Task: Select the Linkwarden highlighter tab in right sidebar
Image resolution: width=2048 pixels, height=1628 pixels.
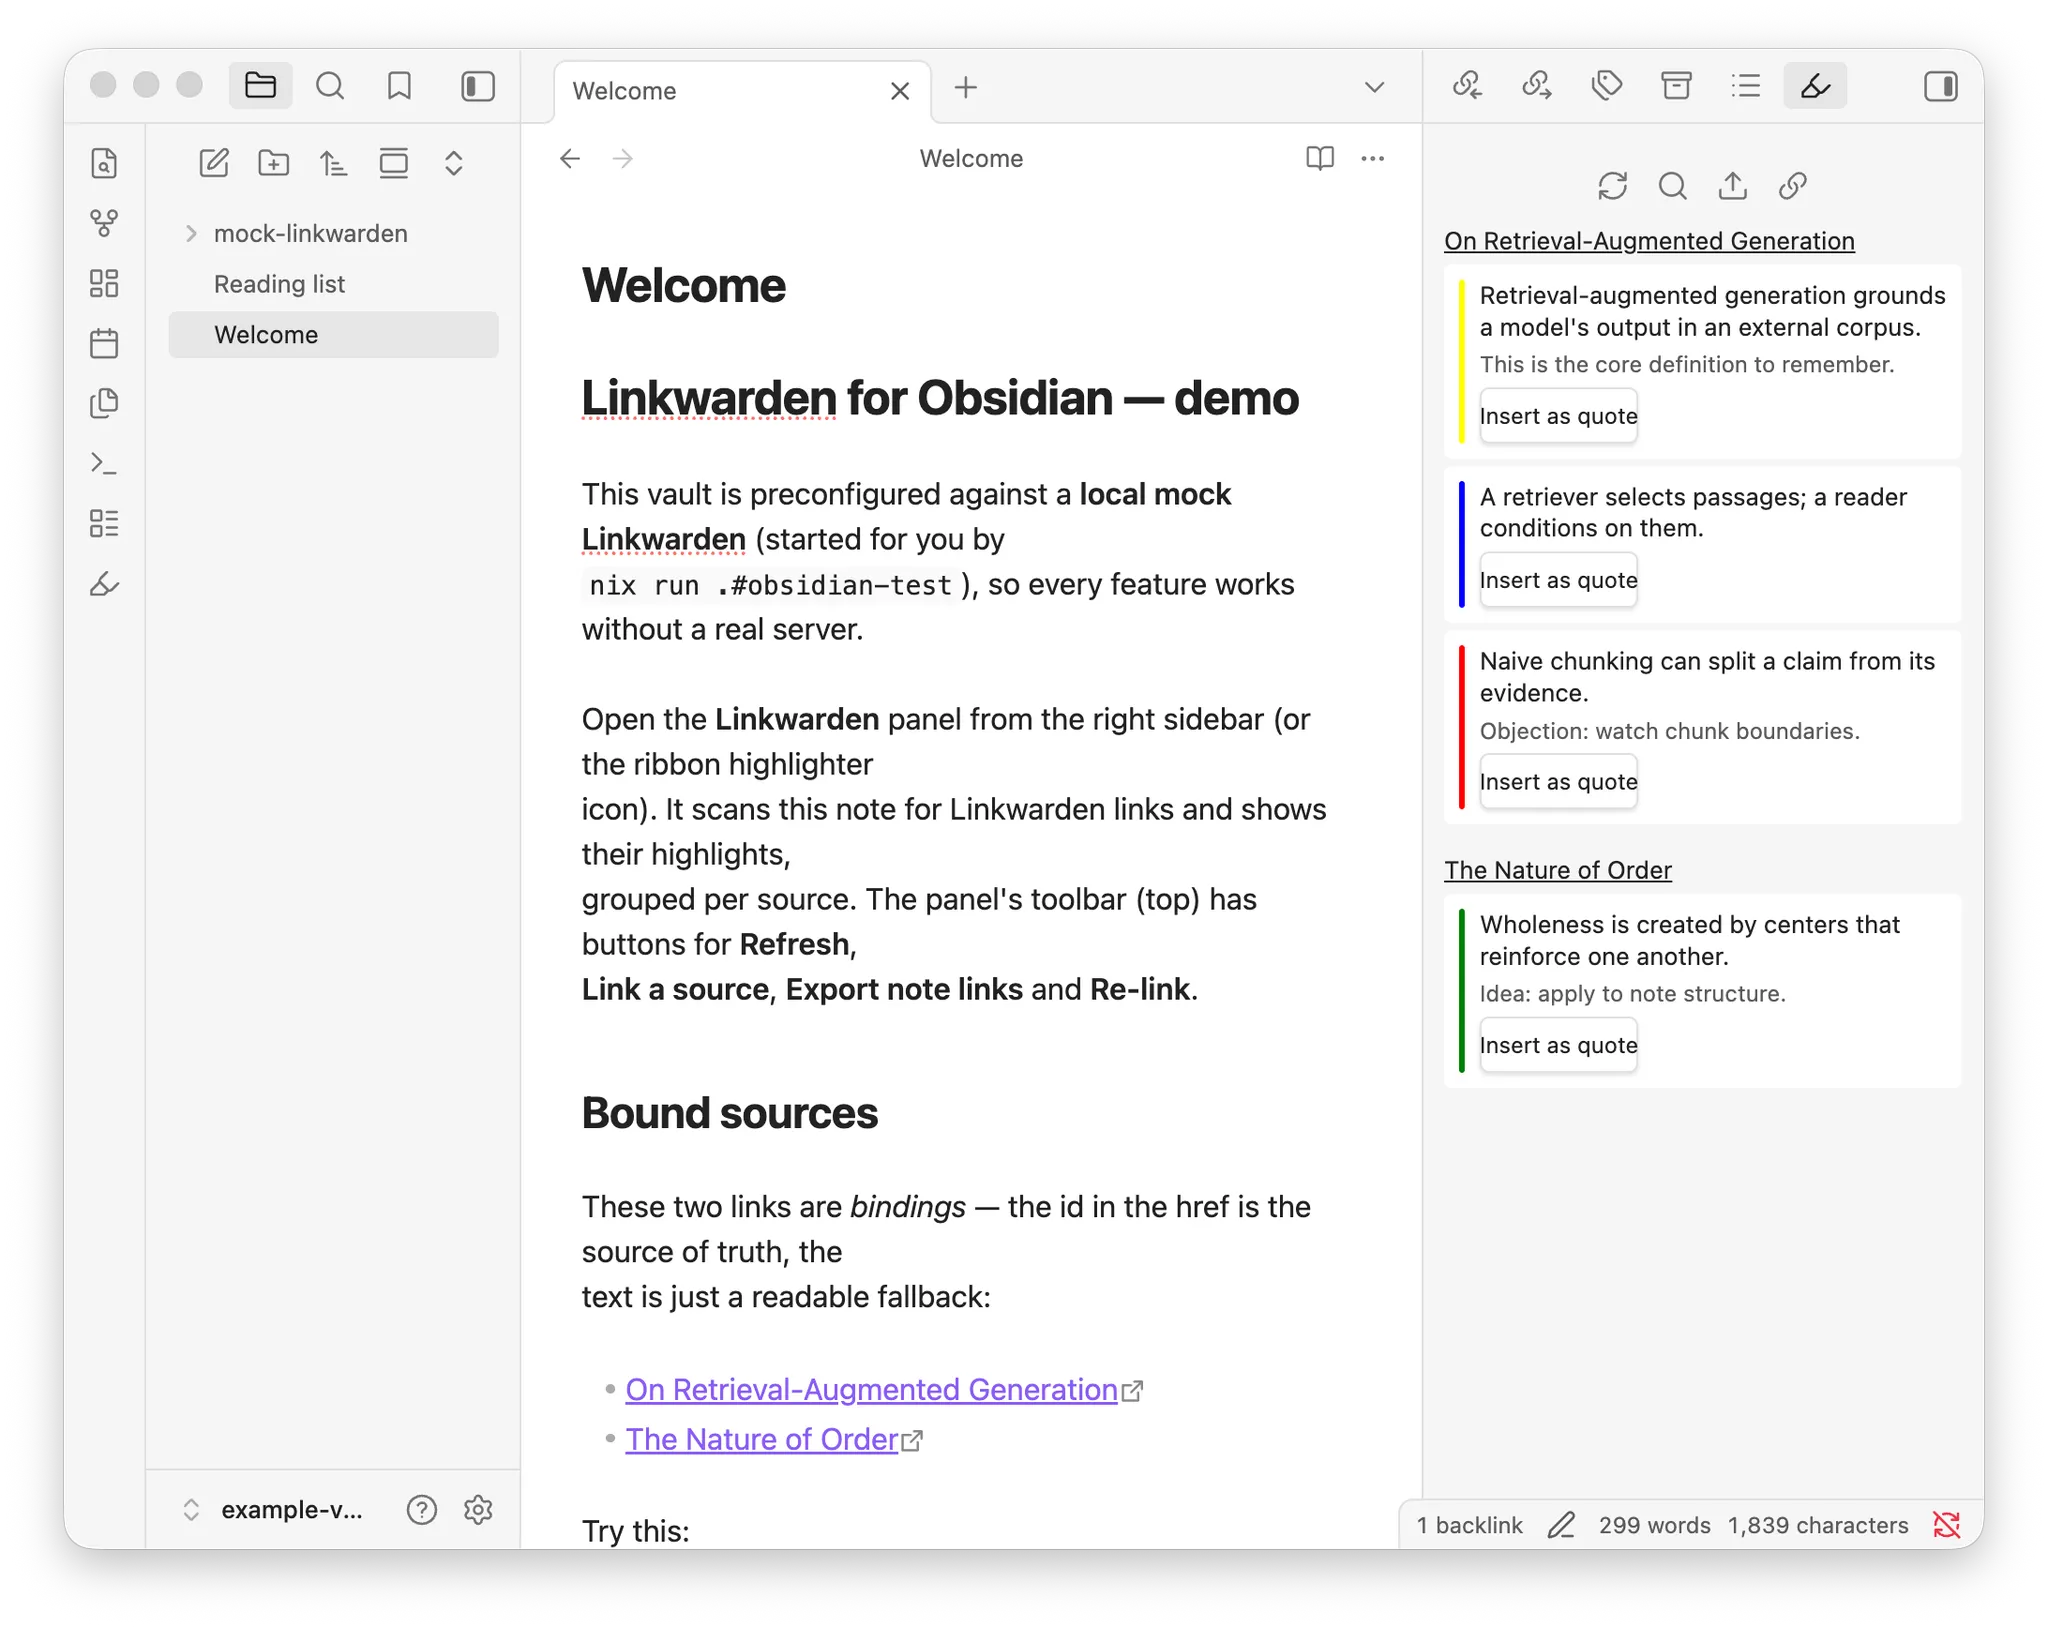Action: tap(1815, 86)
